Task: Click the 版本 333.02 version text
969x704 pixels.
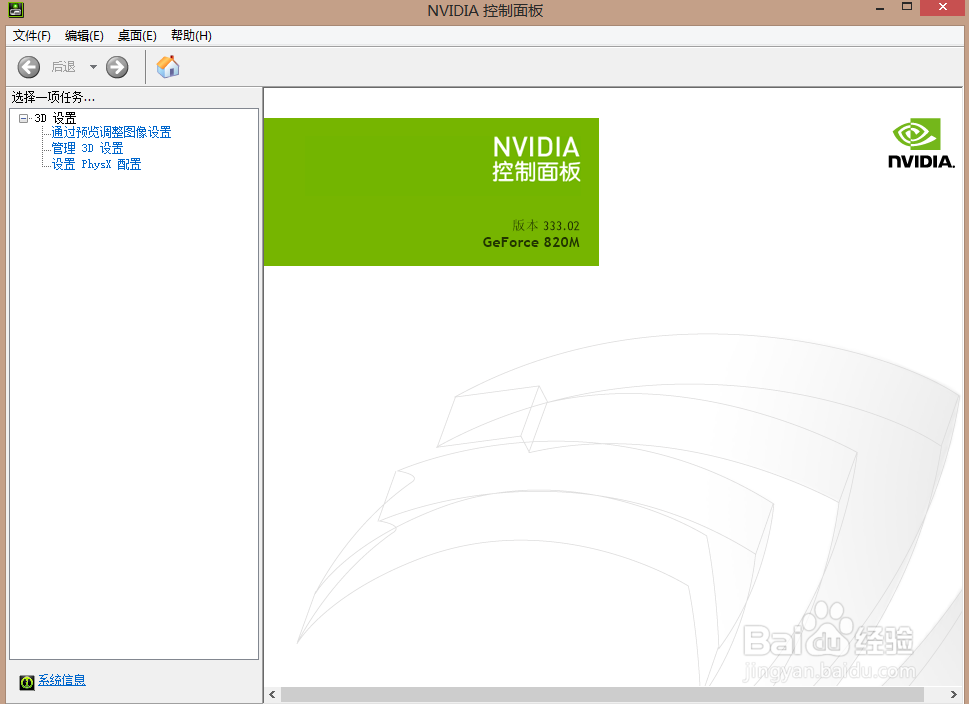Action: (546, 226)
